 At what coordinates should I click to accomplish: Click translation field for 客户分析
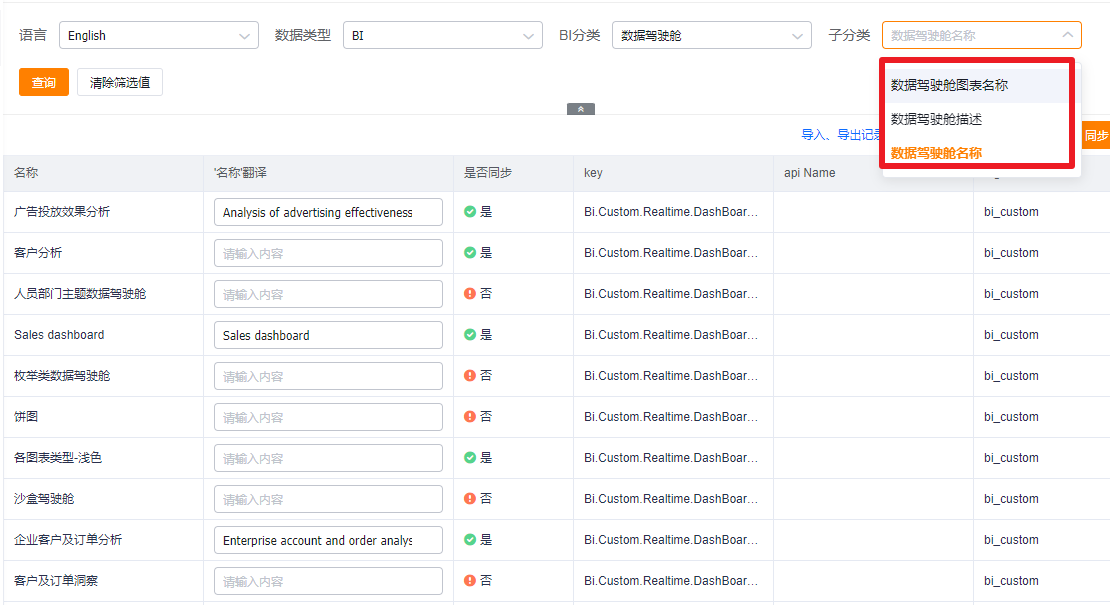(328, 253)
